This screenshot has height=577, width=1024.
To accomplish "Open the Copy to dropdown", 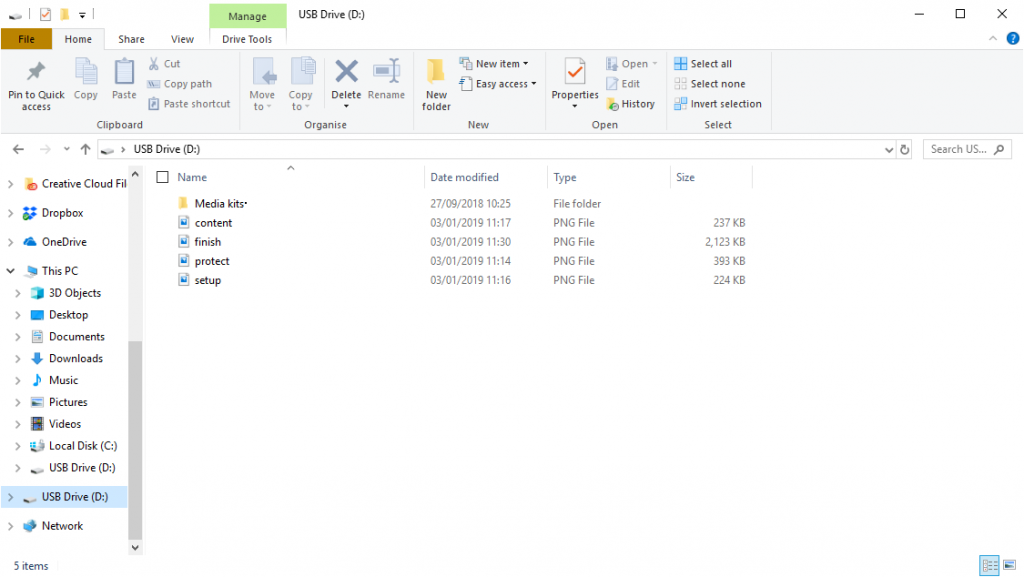I will point(300,101).
